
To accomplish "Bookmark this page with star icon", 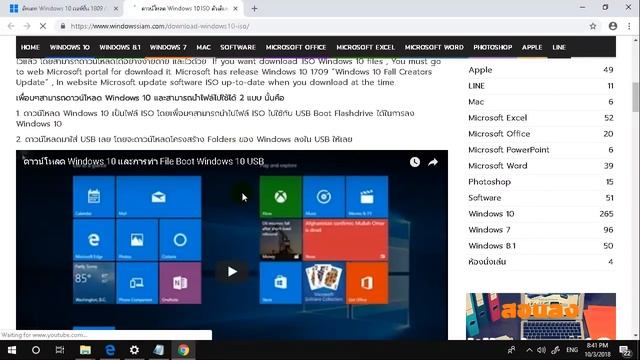I will 593,26.
